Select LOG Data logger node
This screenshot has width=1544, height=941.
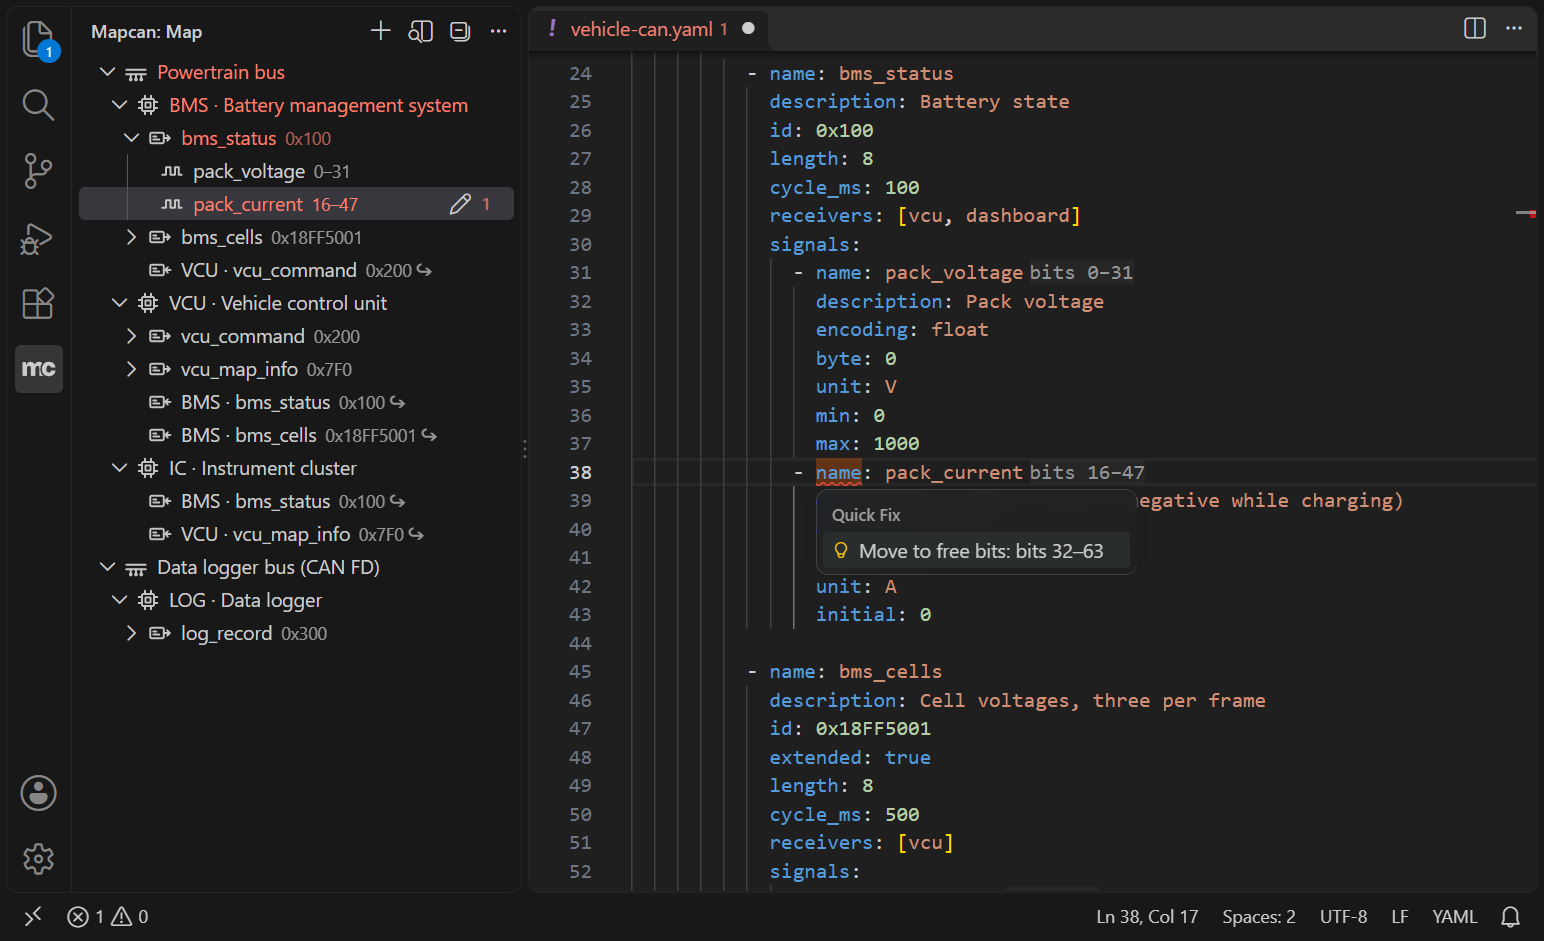pyautogui.click(x=296, y=600)
